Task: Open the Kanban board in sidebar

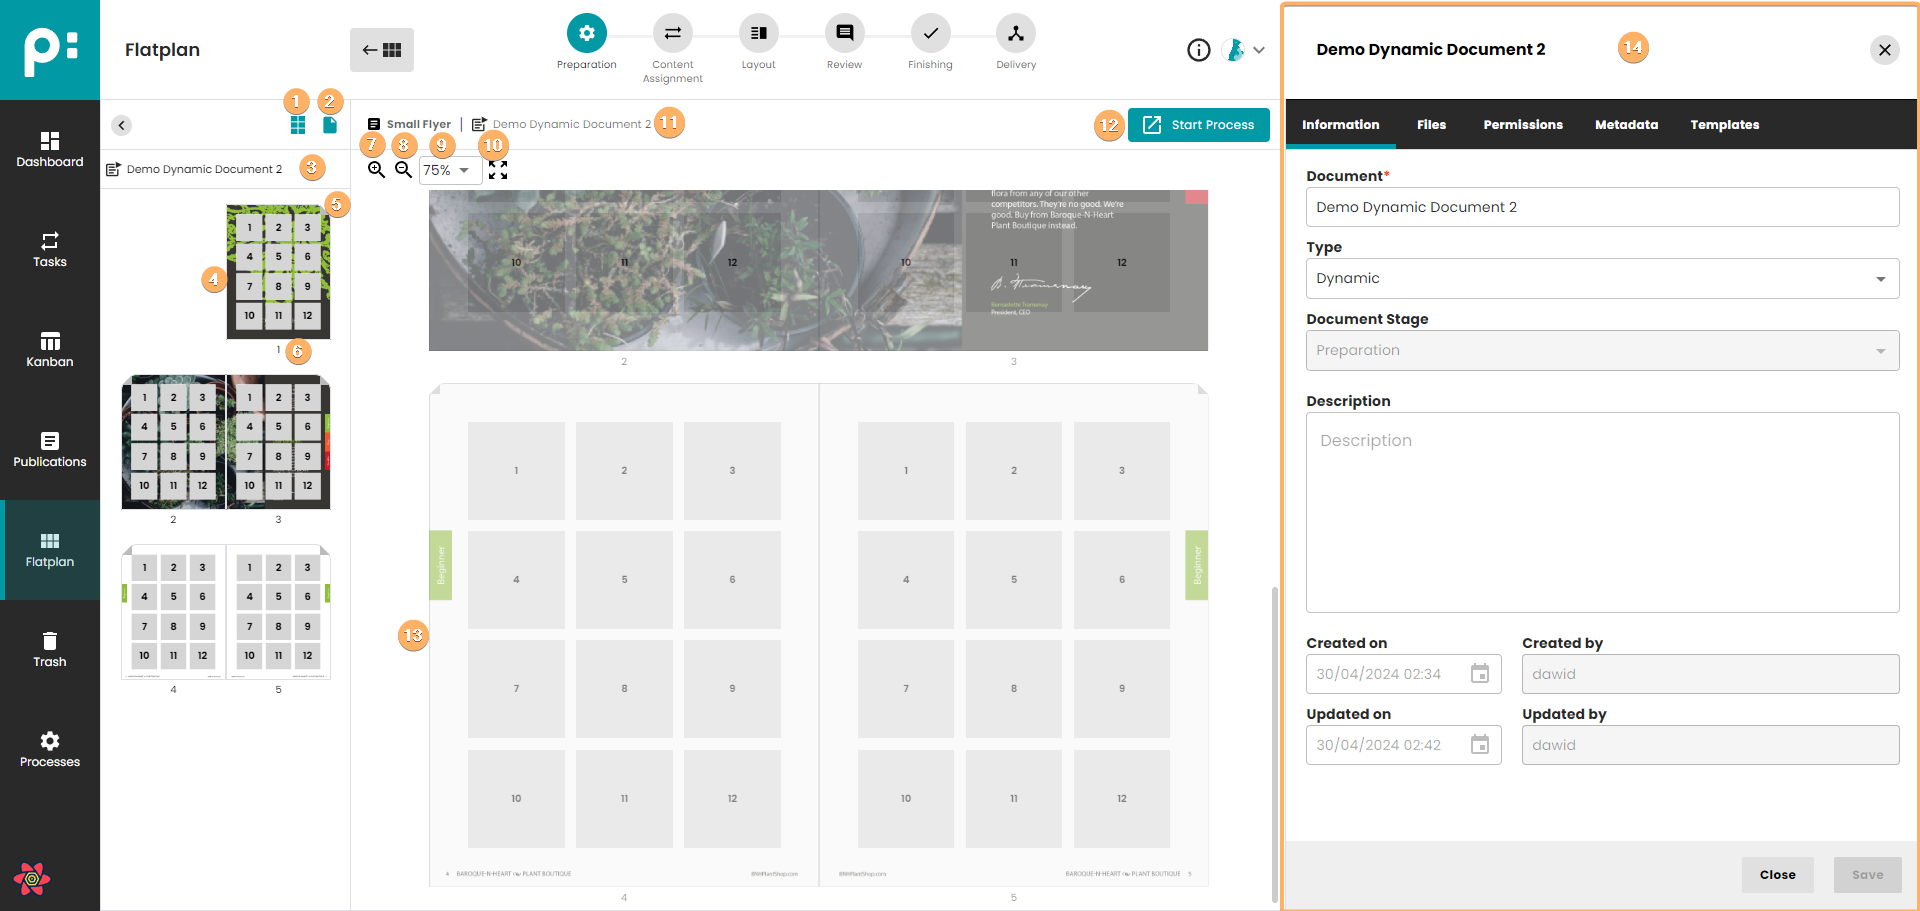Action: click(50, 349)
